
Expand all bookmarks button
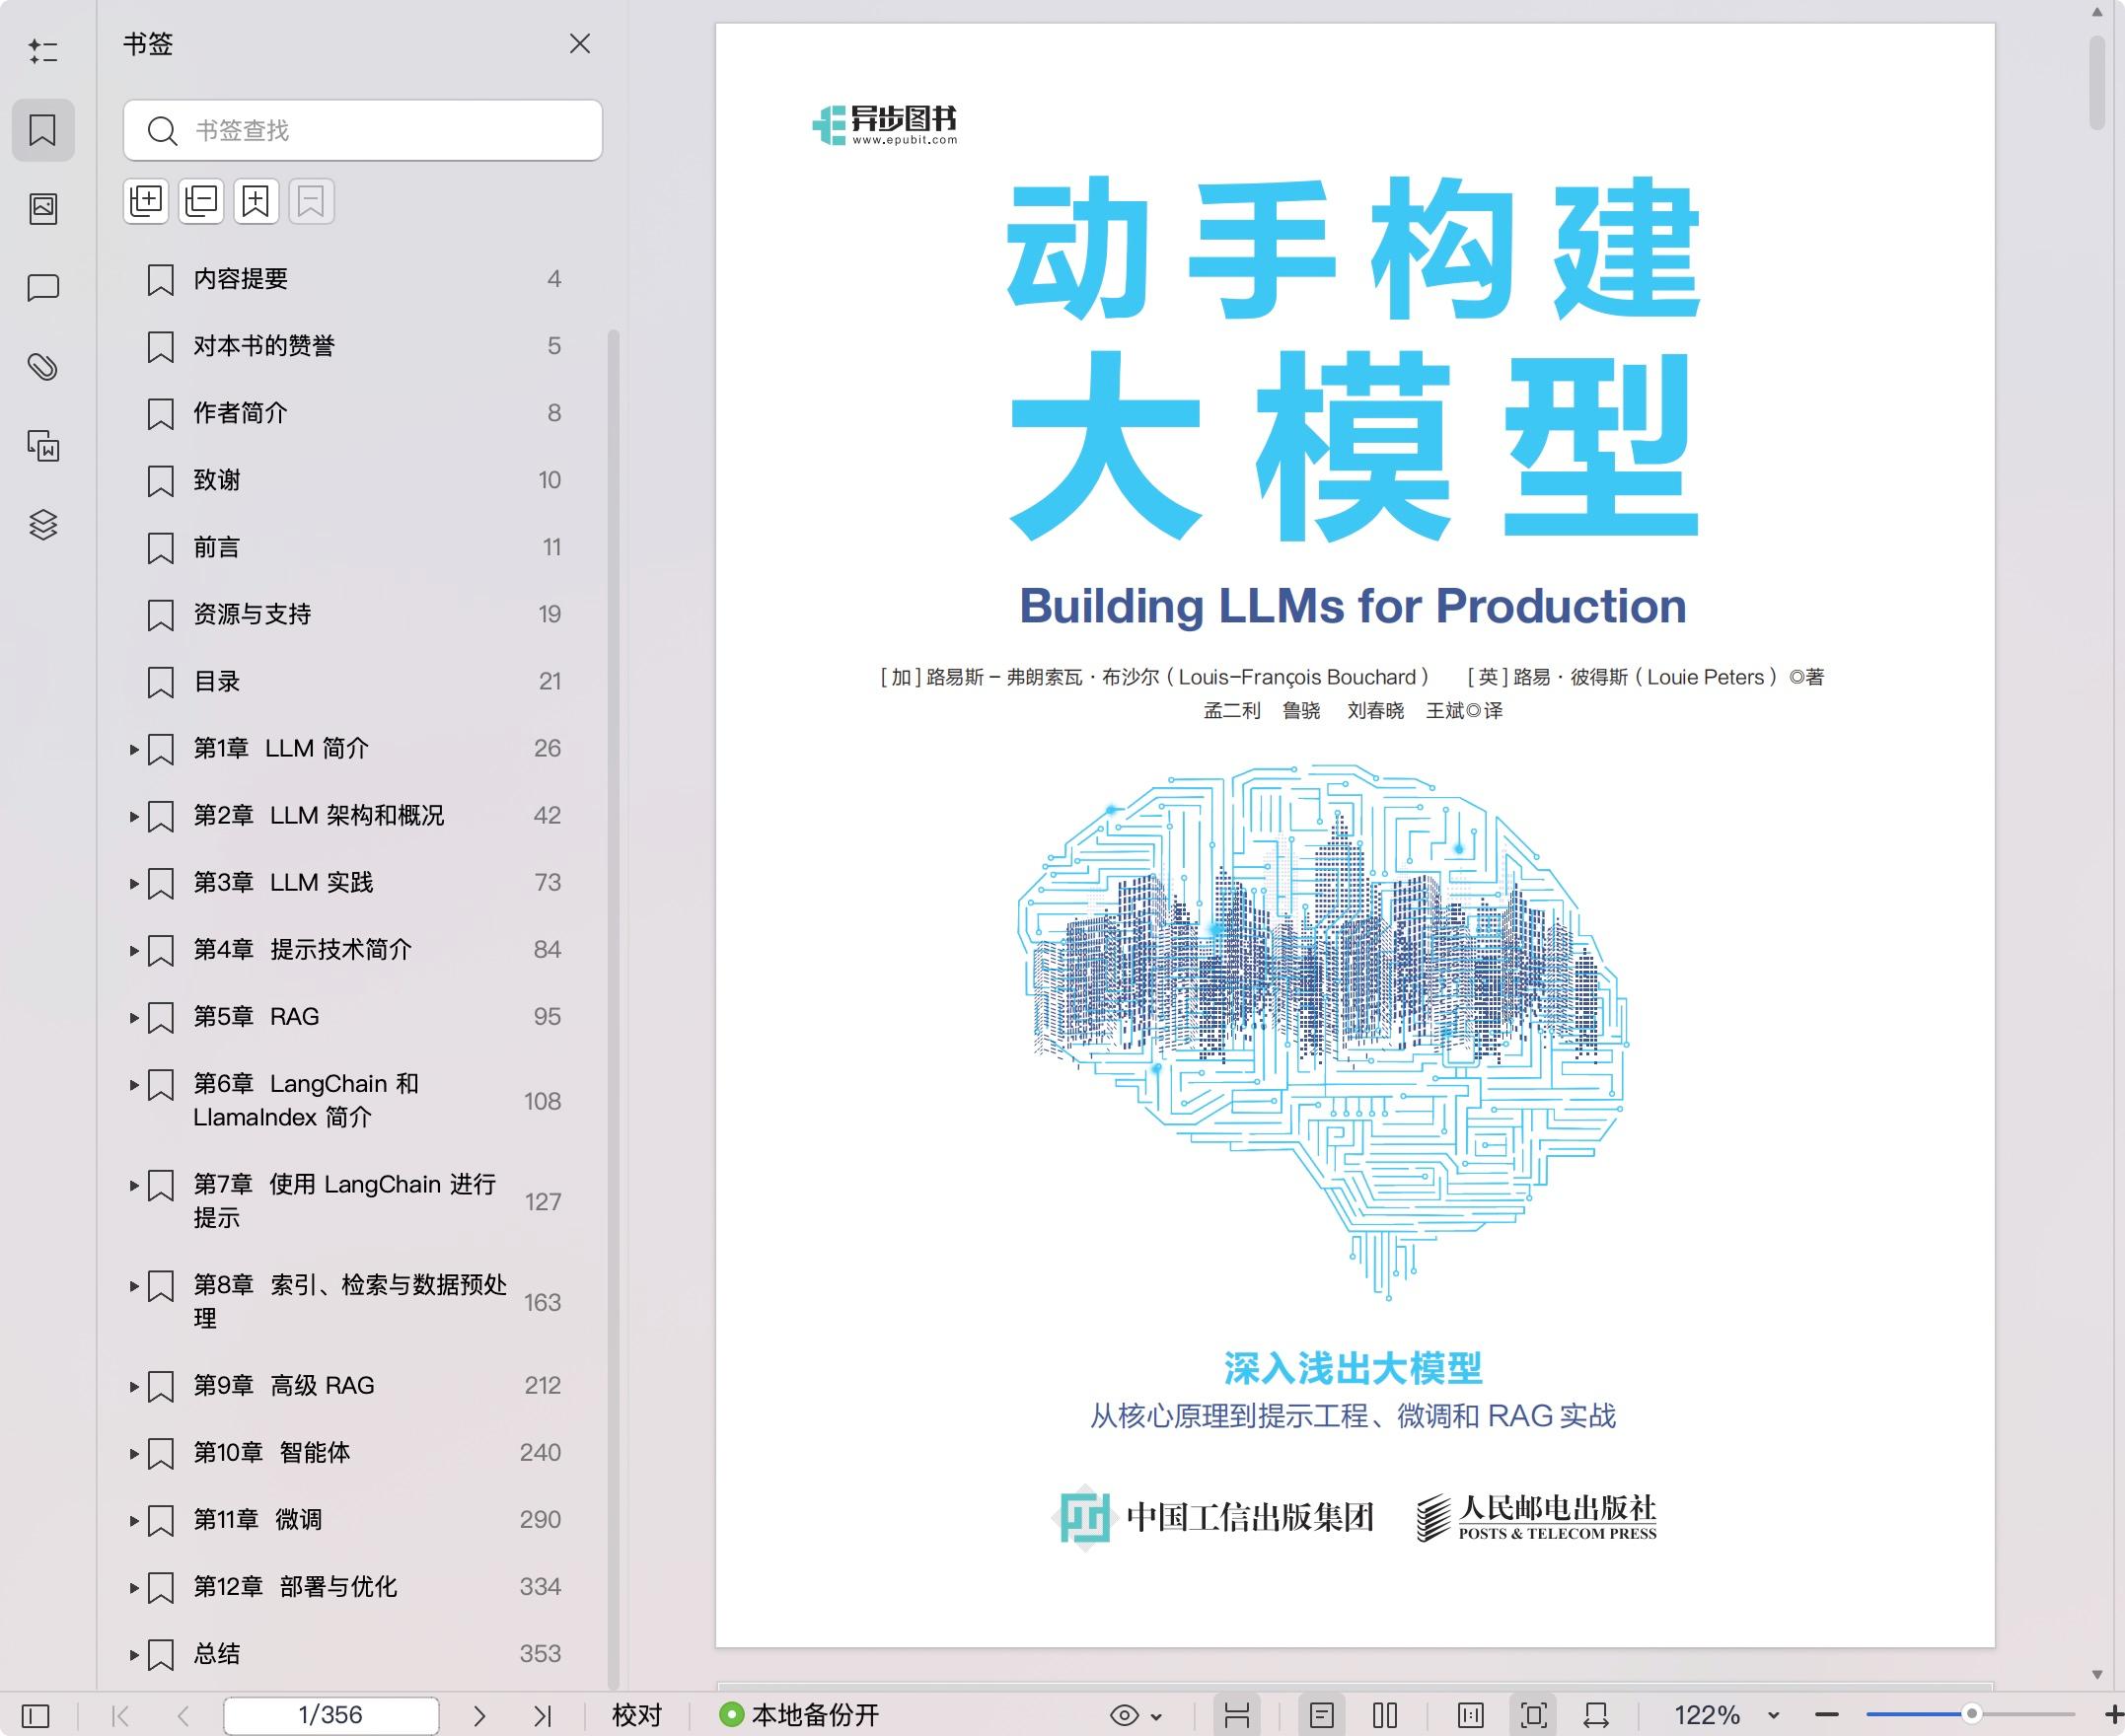(x=147, y=202)
